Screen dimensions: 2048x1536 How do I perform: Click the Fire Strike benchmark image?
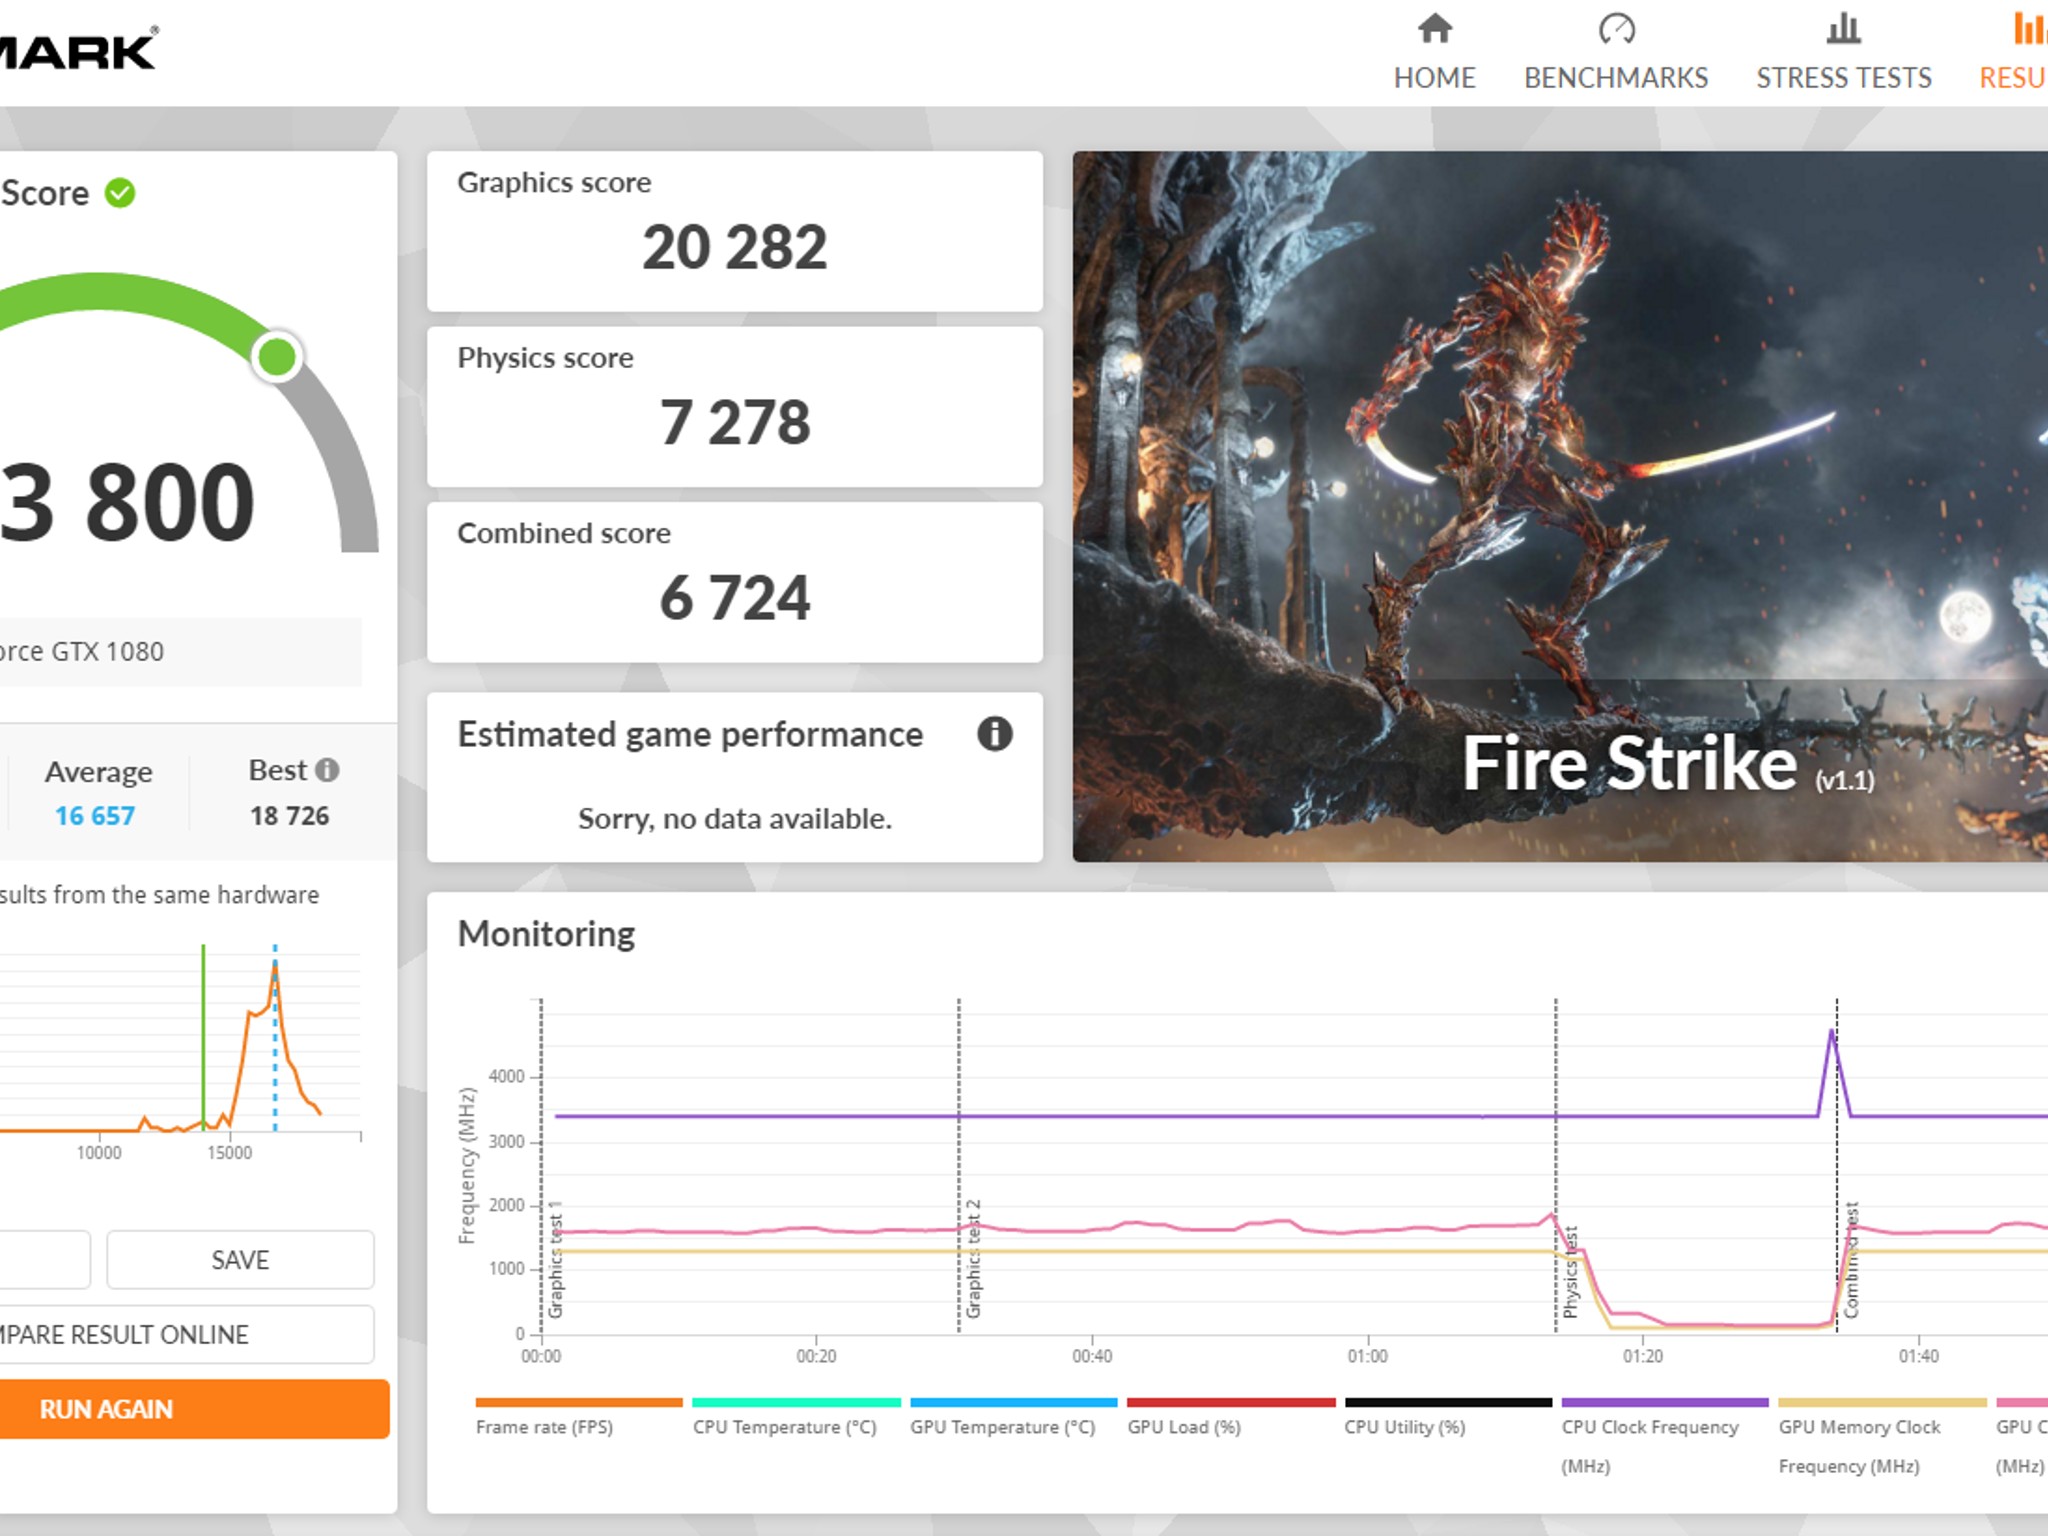coord(1560,506)
